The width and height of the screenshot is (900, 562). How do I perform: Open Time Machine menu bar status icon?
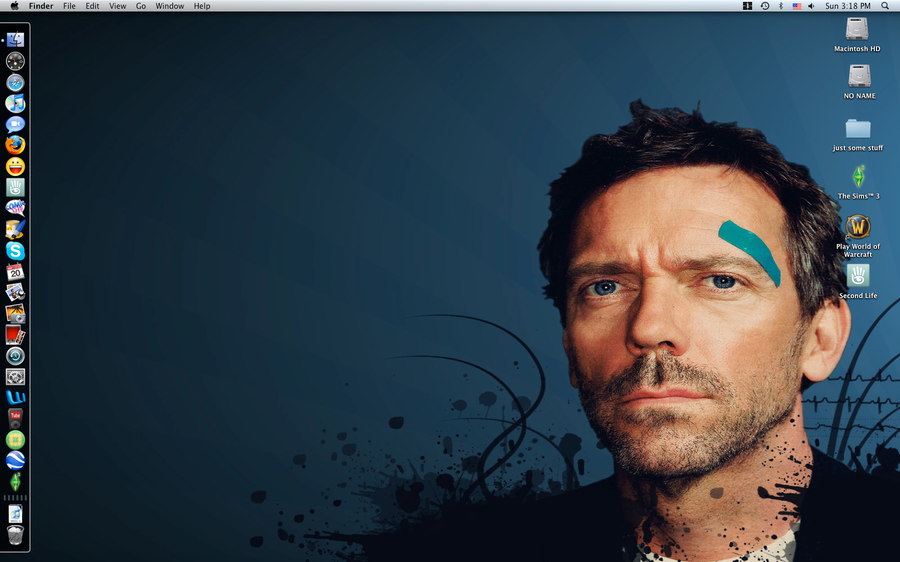coord(765,6)
